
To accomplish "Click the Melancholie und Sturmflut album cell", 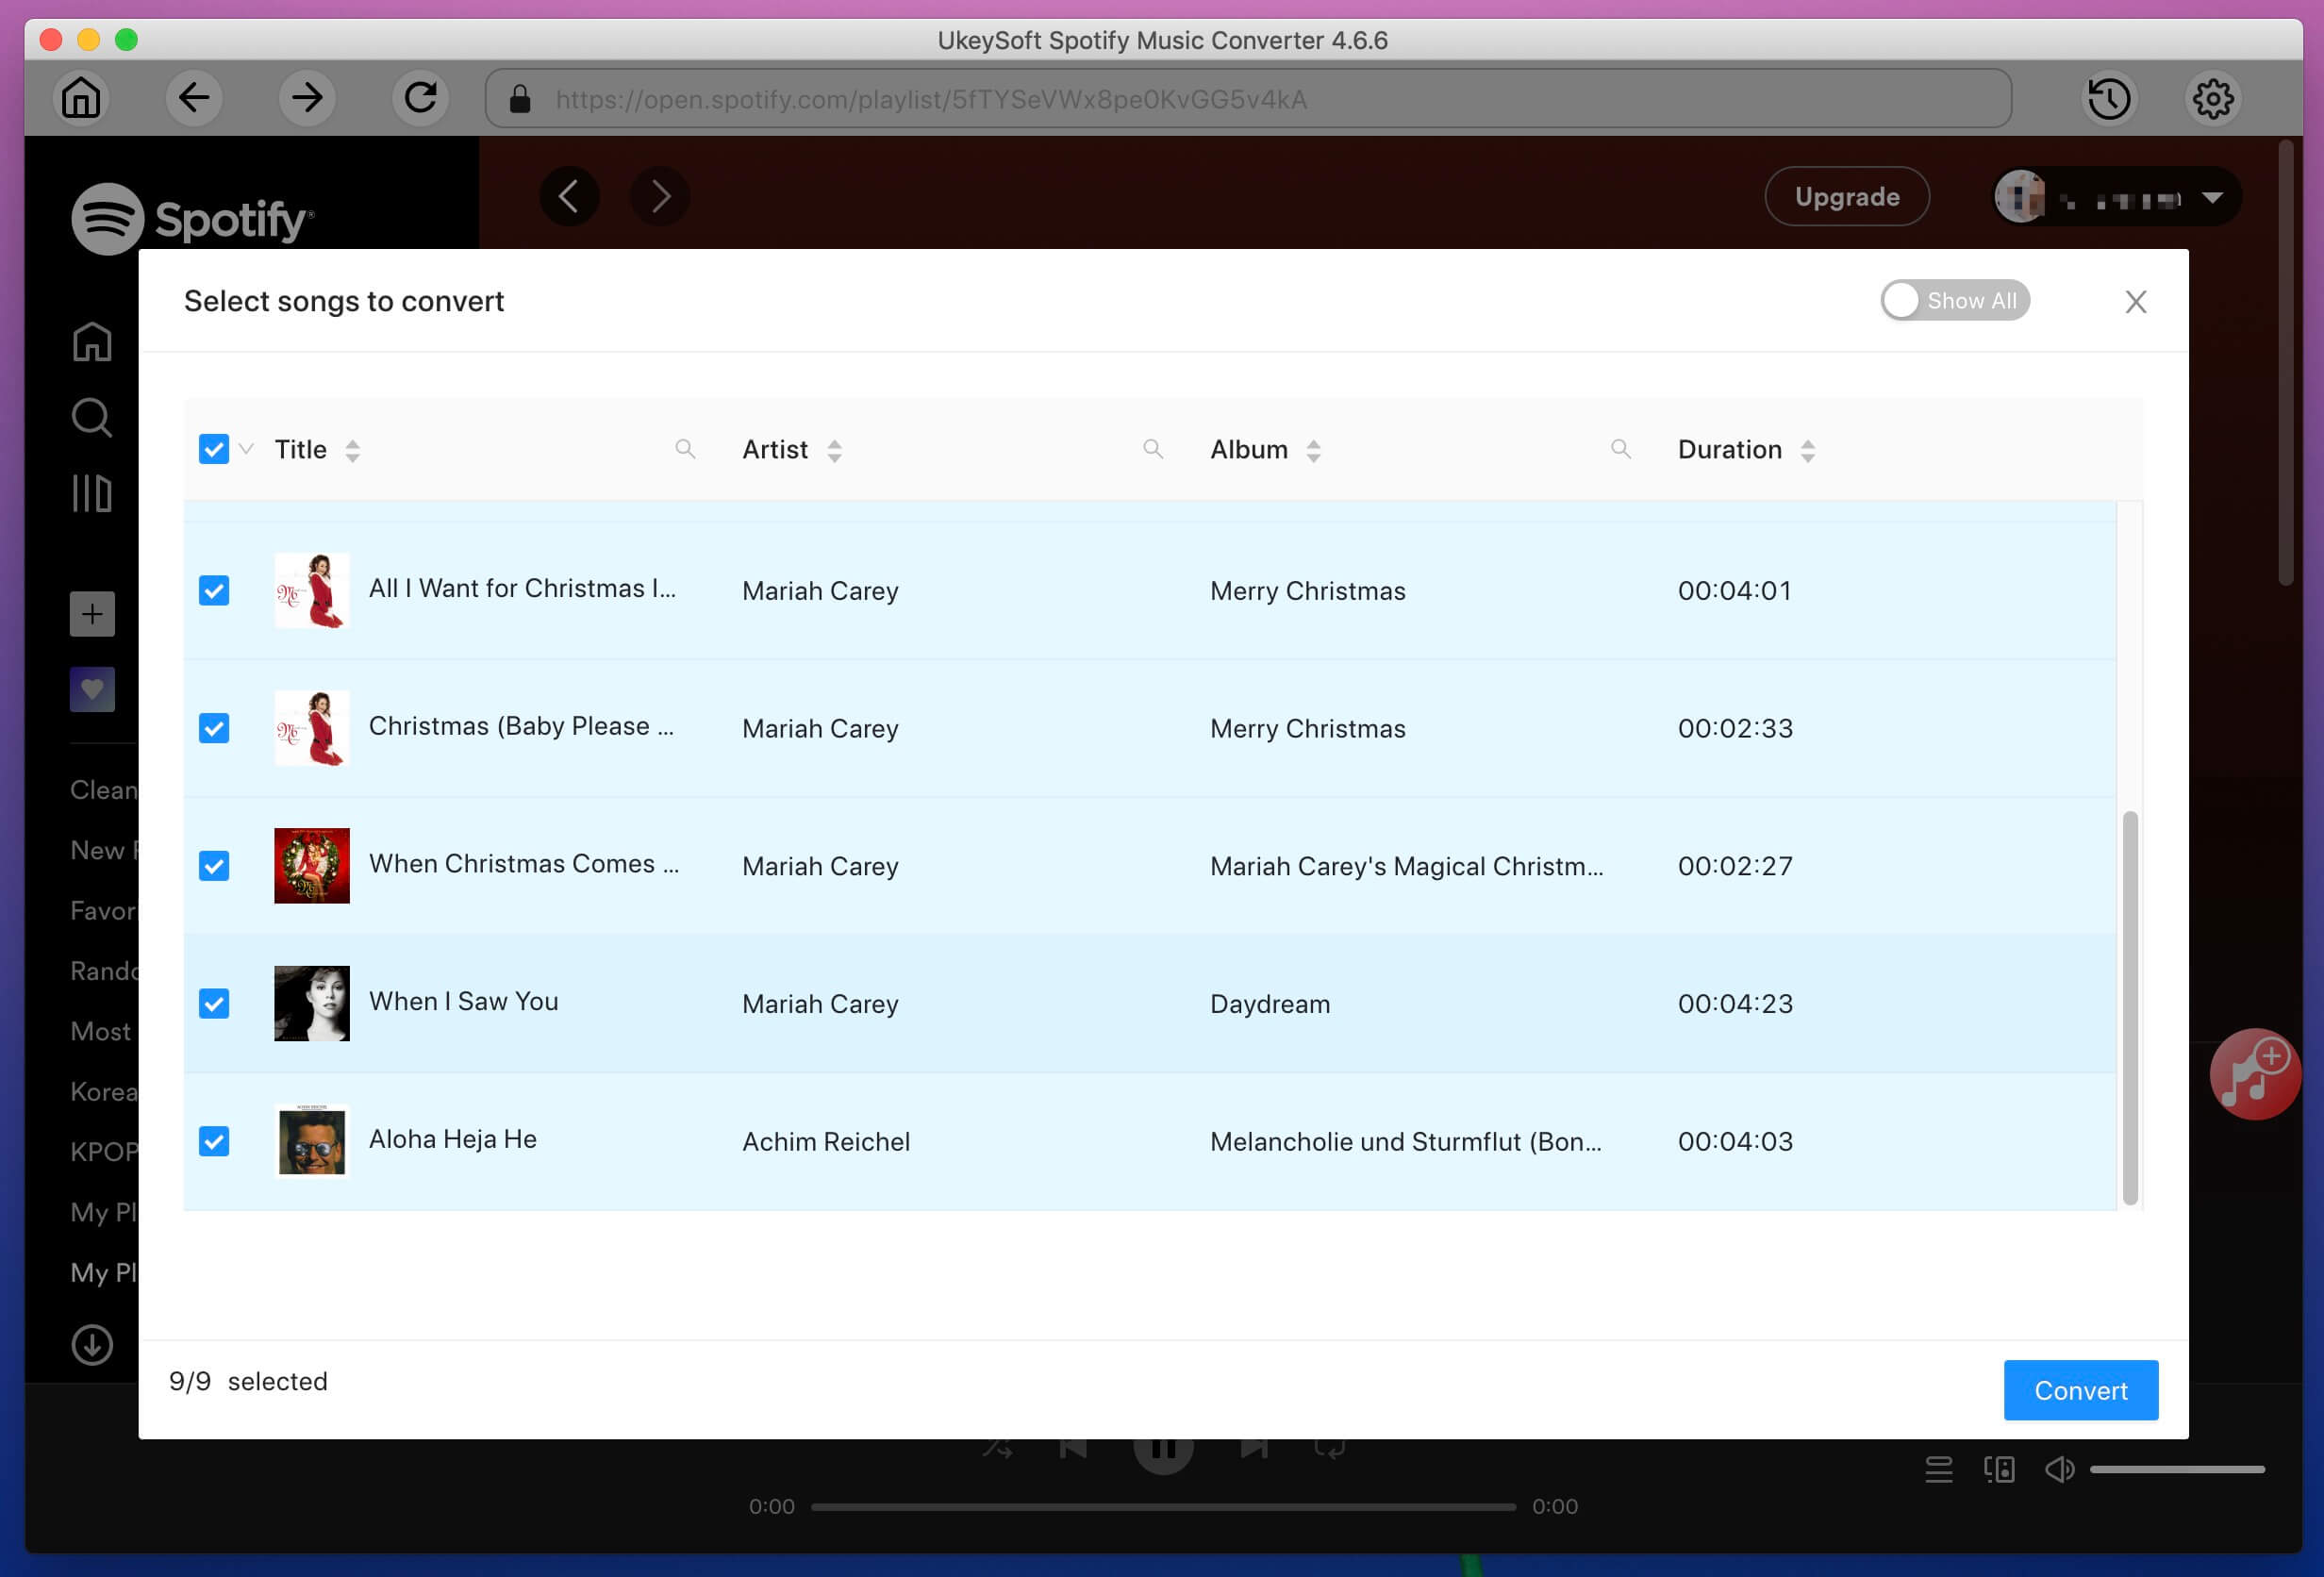I will (x=1406, y=1141).
